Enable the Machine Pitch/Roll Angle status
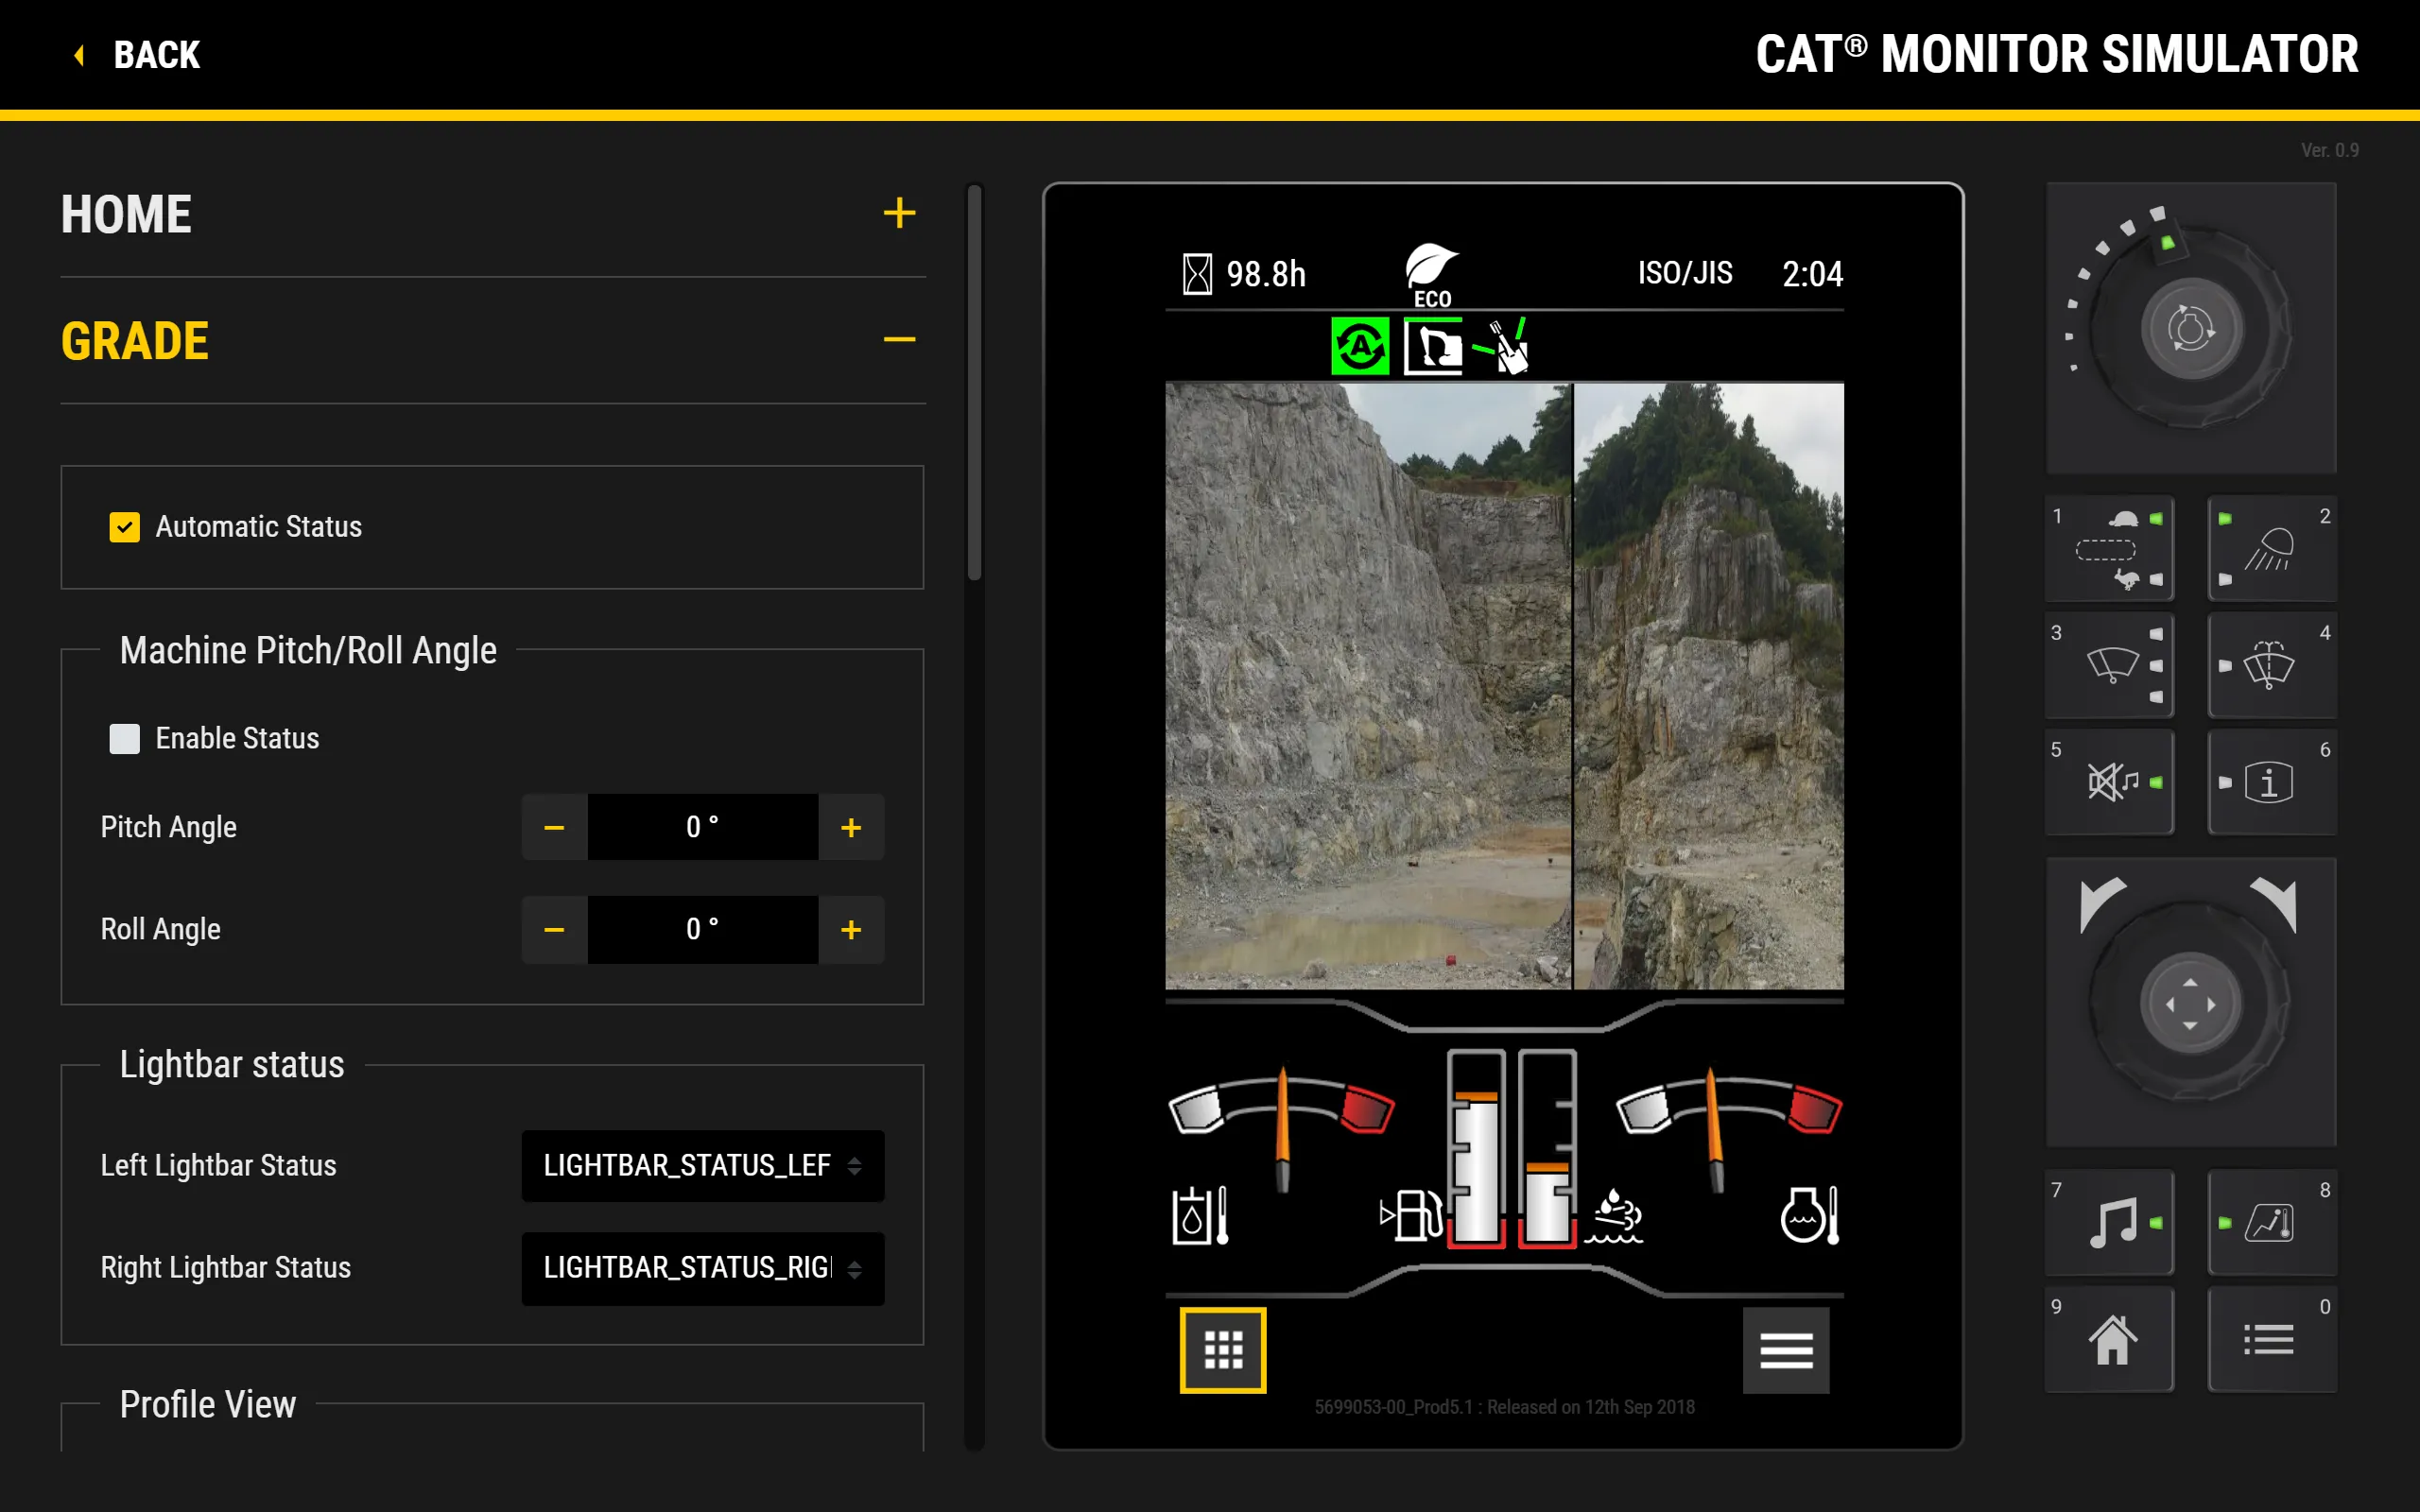 pyautogui.click(x=122, y=737)
